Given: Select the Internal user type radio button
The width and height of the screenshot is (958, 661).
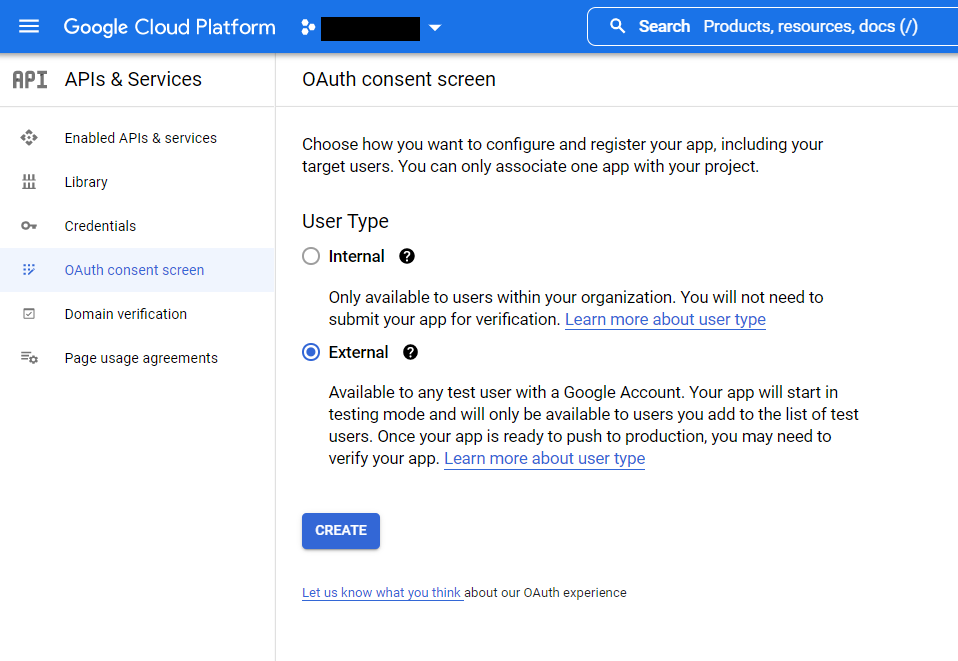Looking at the screenshot, I should pyautogui.click(x=310, y=256).
